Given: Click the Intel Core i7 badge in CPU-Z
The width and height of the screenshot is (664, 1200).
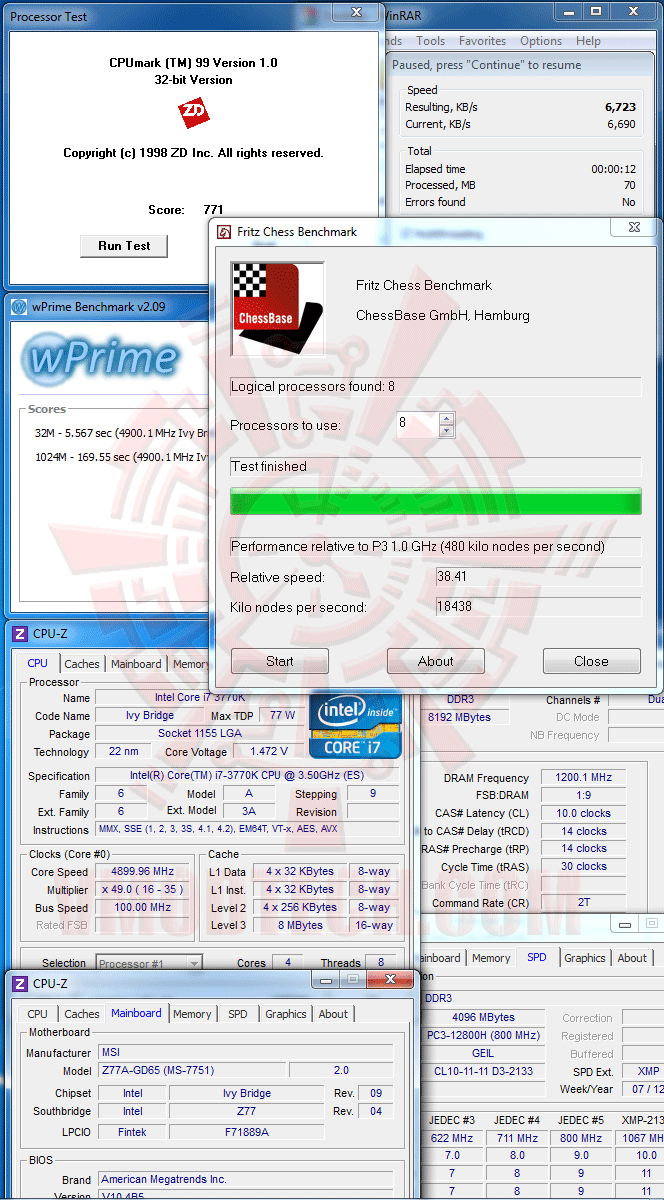Looking at the screenshot, I should [x=356, y=724].
